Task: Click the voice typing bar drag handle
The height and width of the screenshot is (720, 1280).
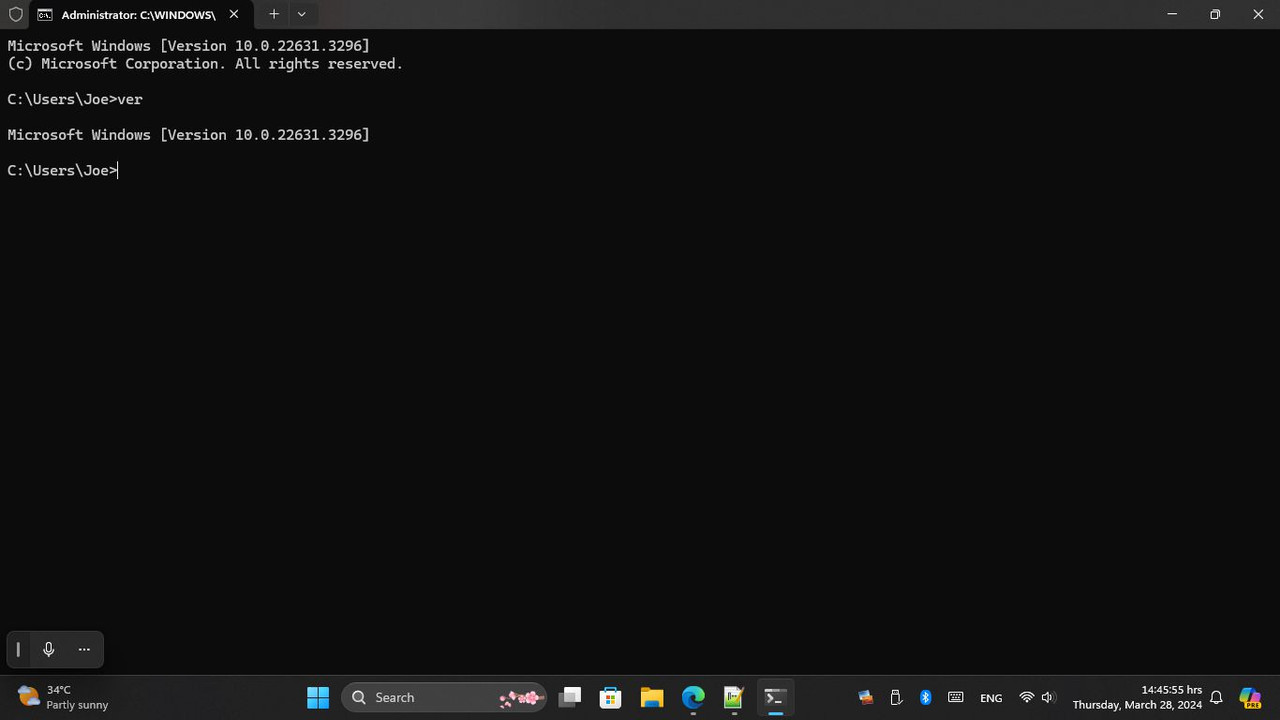Action: 18,650
